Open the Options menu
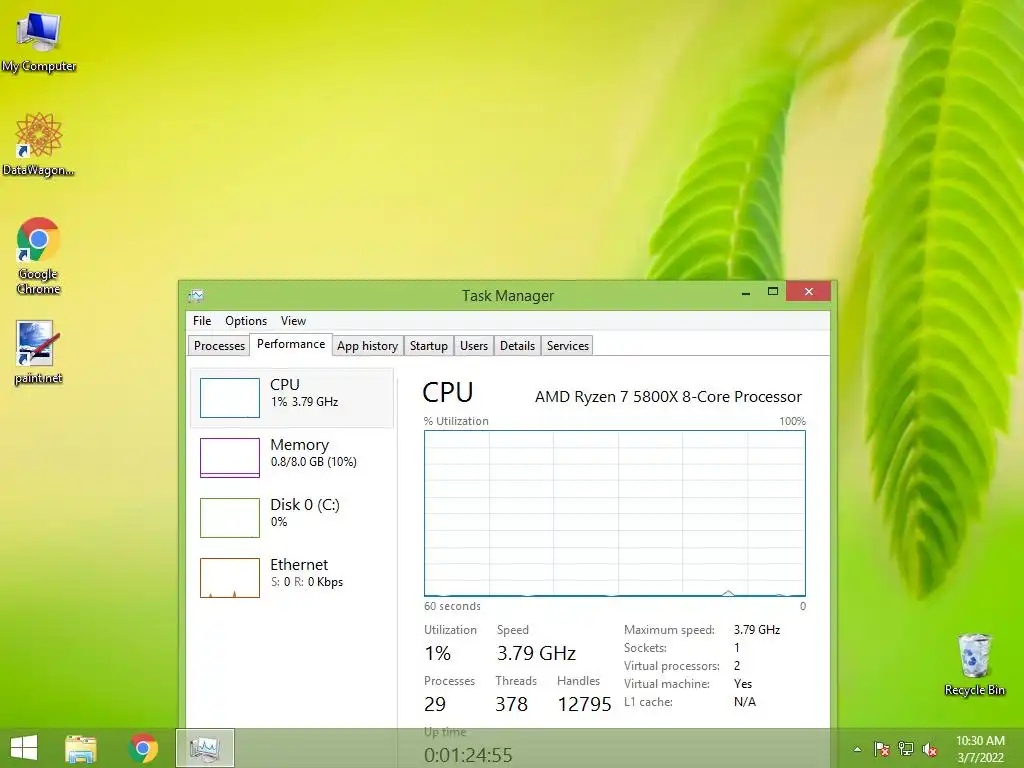The width and height of the screenshot is (1024, 768). pos(246,321)
